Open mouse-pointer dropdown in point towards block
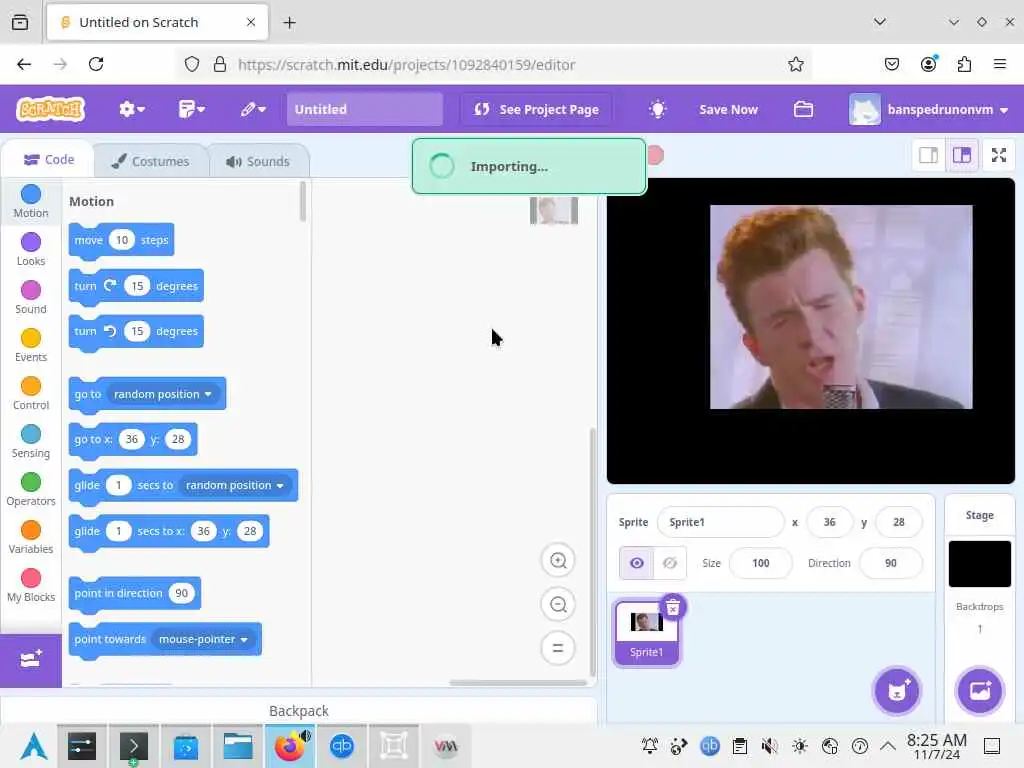The image size is (1024, 768). click(x=203, y=639)
